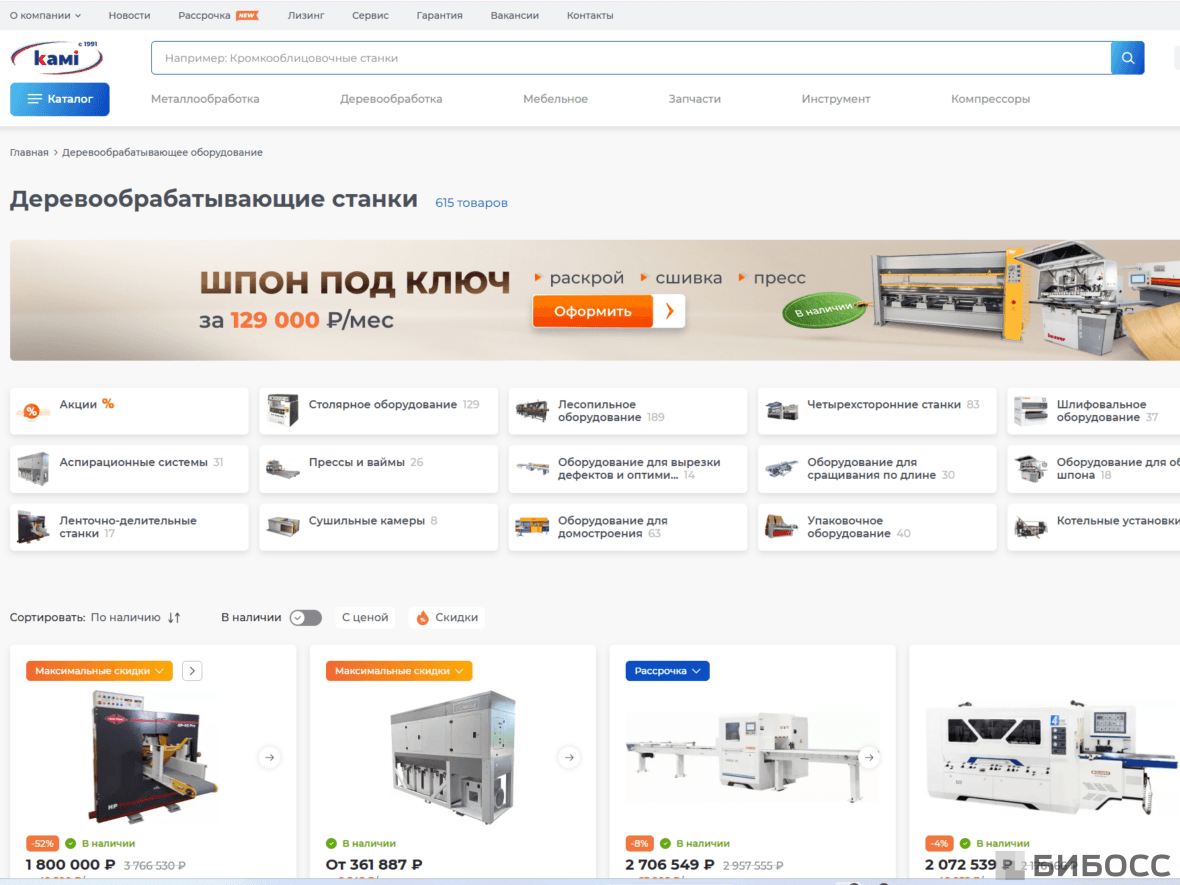The width and height of the screenshot is (1180, 885).
Task: Open the Гарантия link
Action: pyautogui.click(x=439, y=16)
